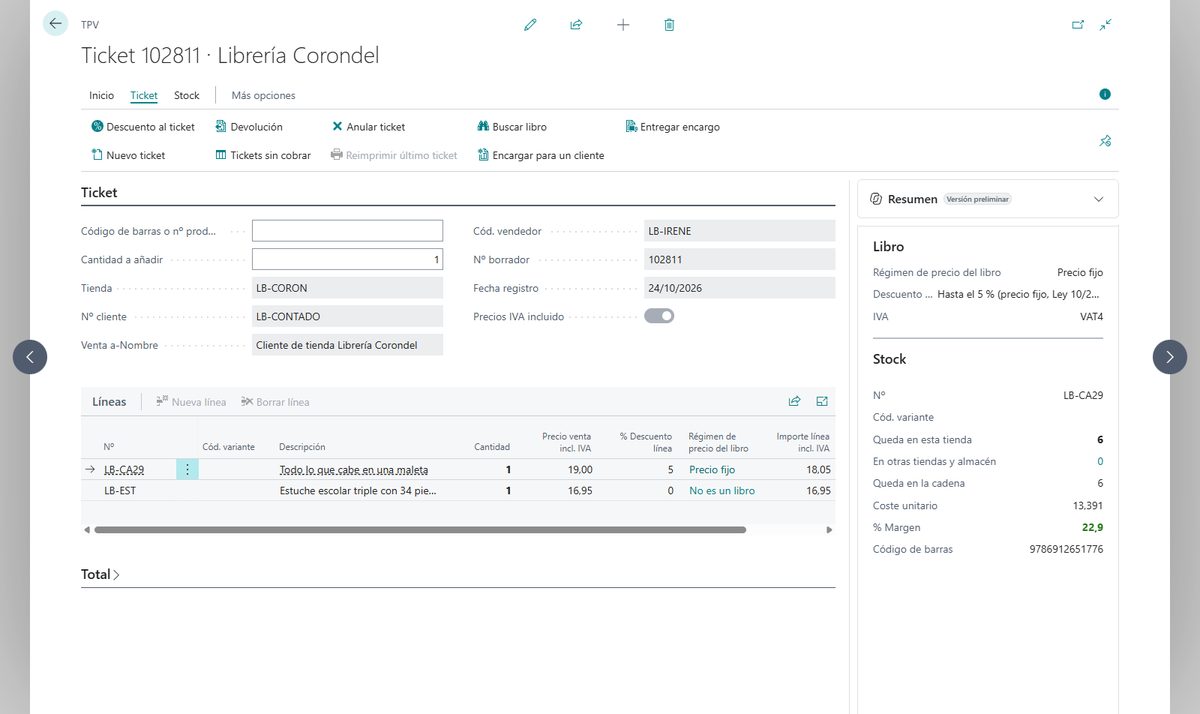The width and height of the screenshot is (1200, 714).
Task: Open row menu for LB-CA29 line
Action: (x=187, y=469)
